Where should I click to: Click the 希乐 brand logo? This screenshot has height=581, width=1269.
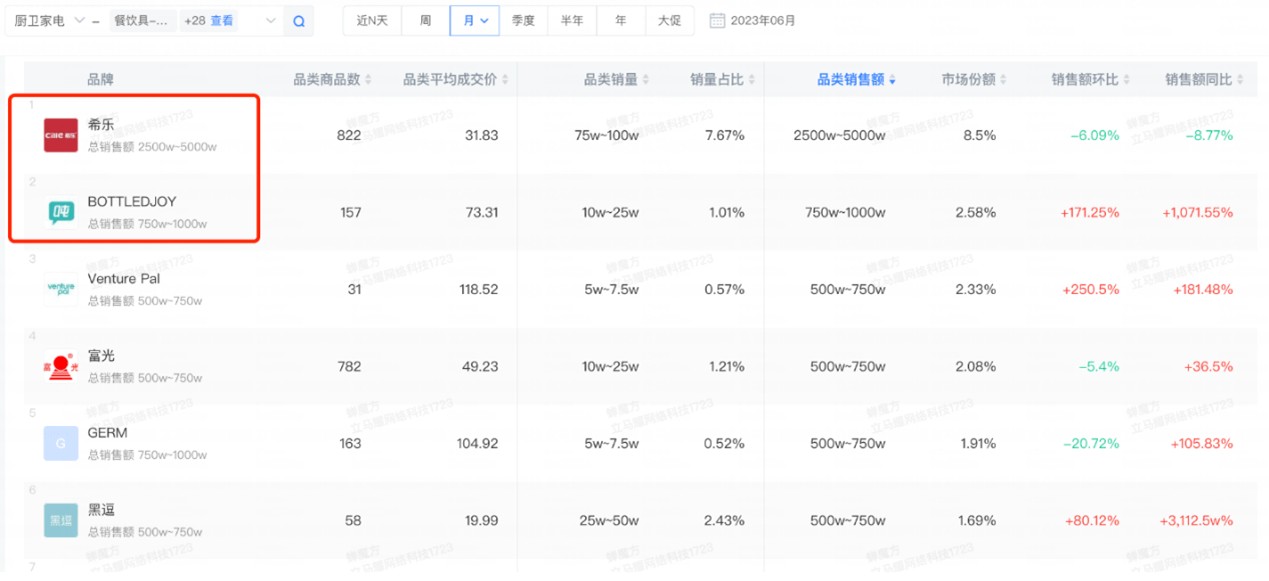[61, 135]
